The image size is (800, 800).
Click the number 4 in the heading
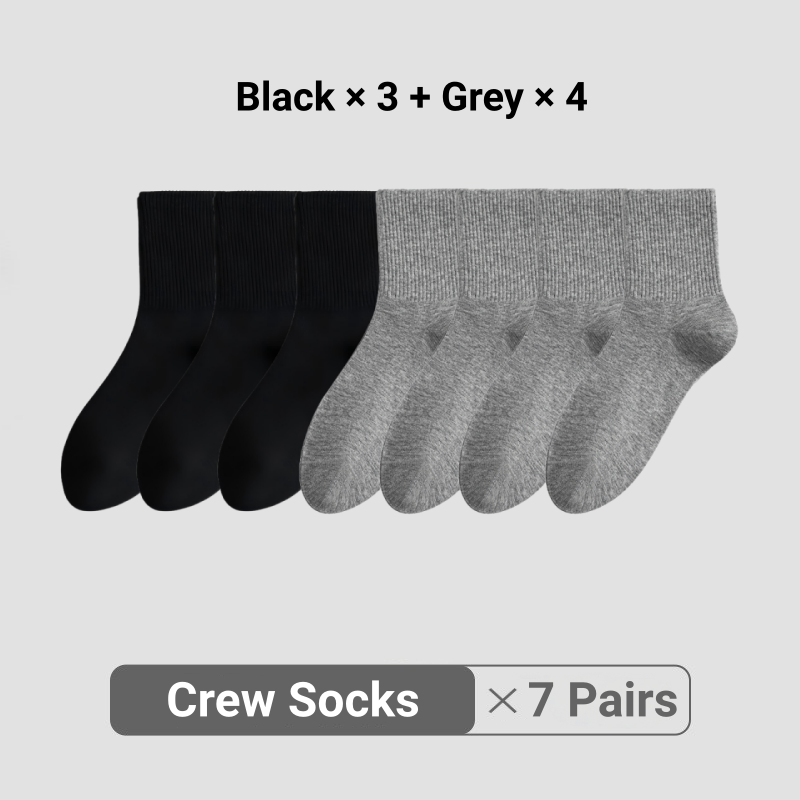[577, 96]
